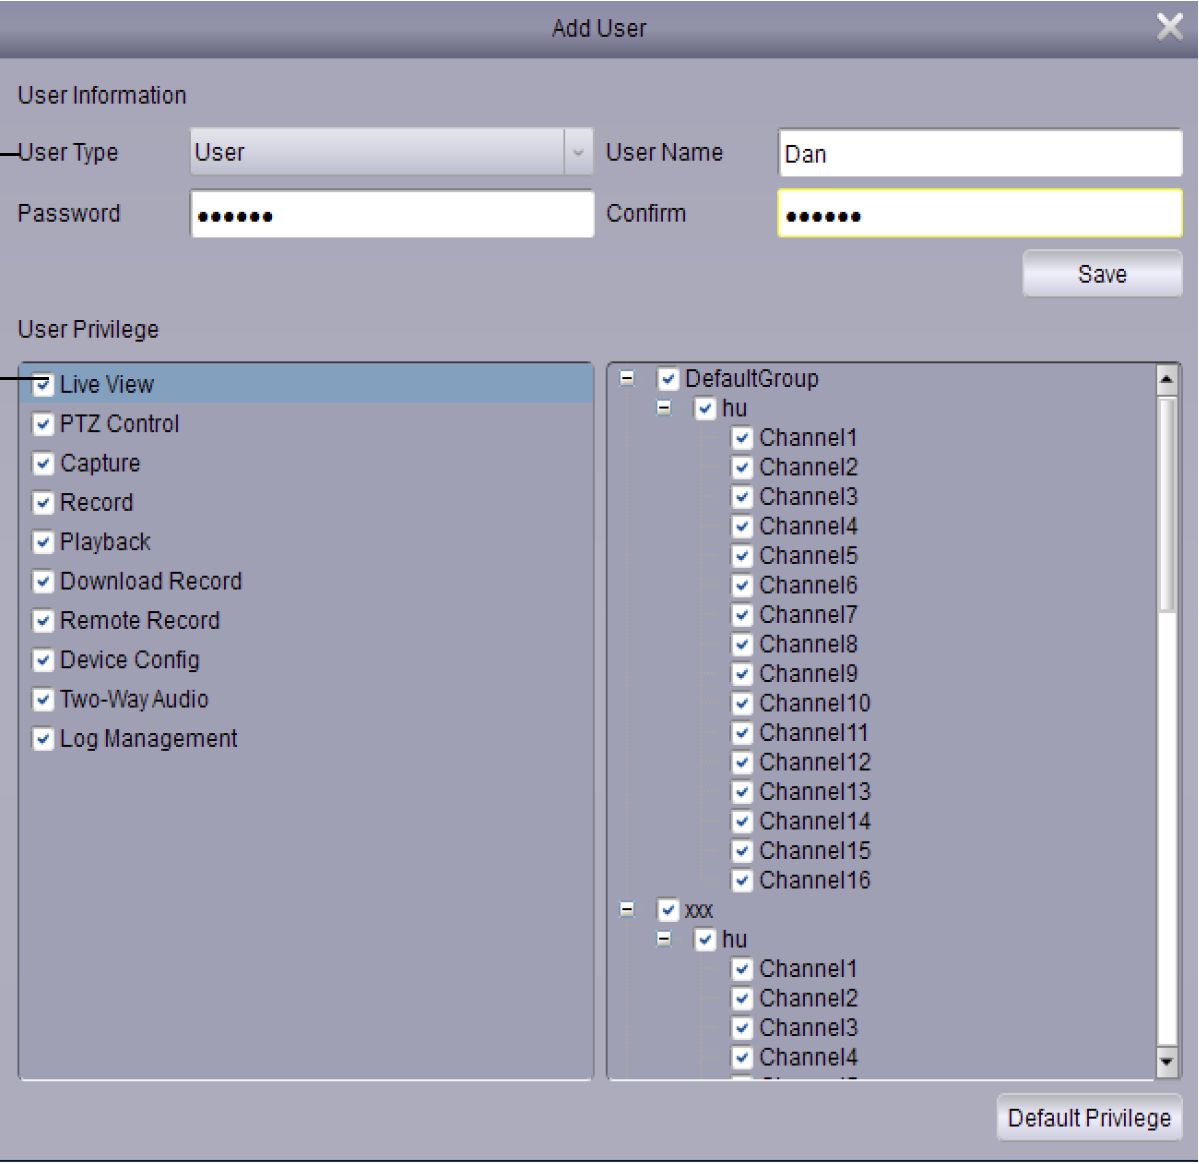Collapse the hu device under DefaultGroup
Screen dimensions: 1199x1164
pos(664,408)
